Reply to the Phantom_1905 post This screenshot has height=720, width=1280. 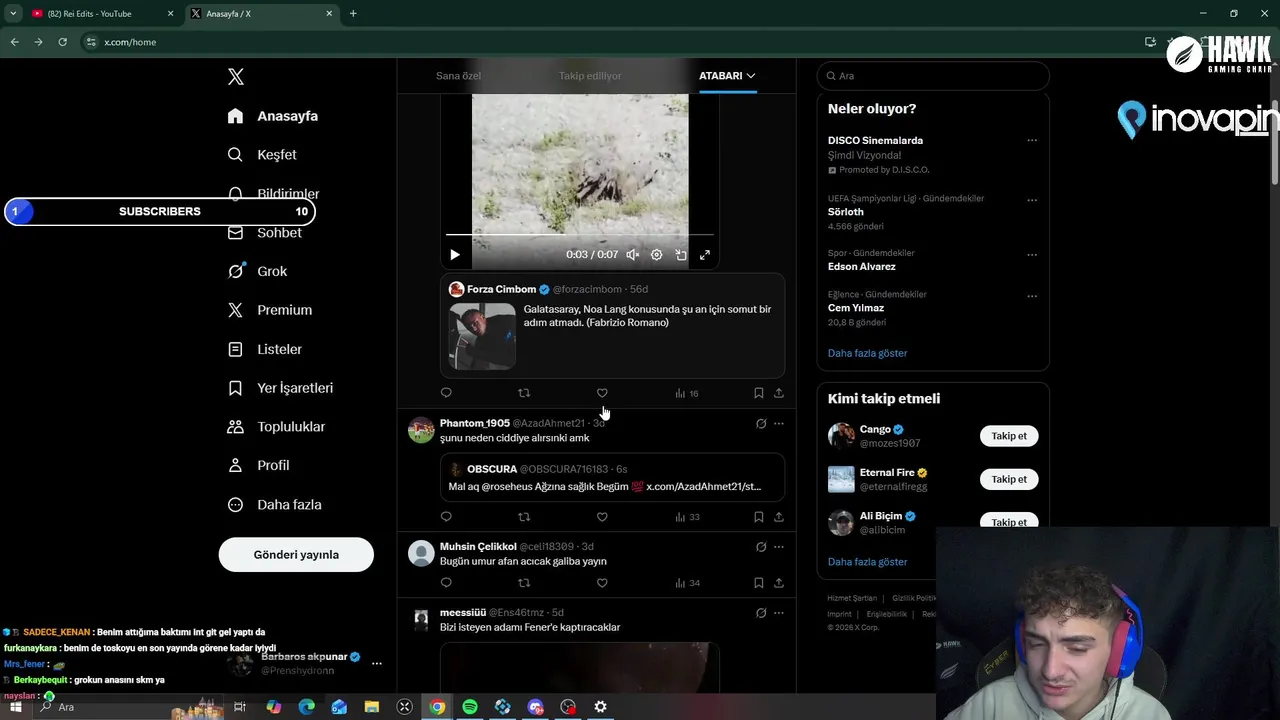[x=446, y=517]
